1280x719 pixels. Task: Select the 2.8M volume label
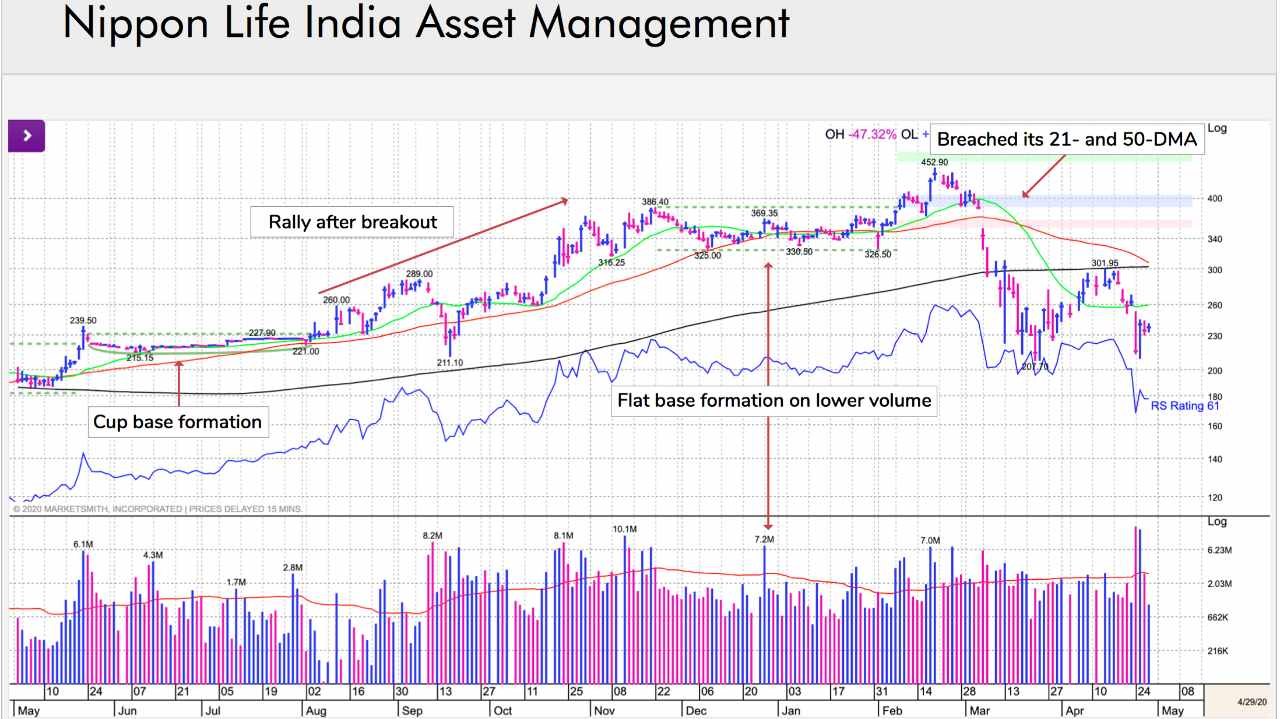click(x=292, y=567)
